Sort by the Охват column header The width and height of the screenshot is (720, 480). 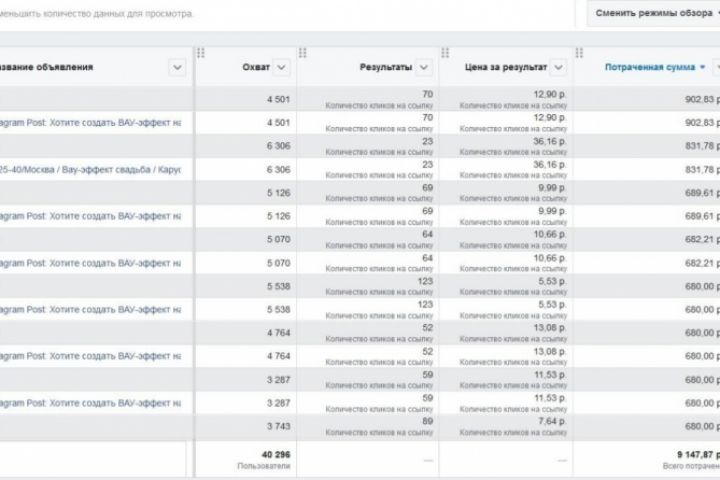pos(255,67)
